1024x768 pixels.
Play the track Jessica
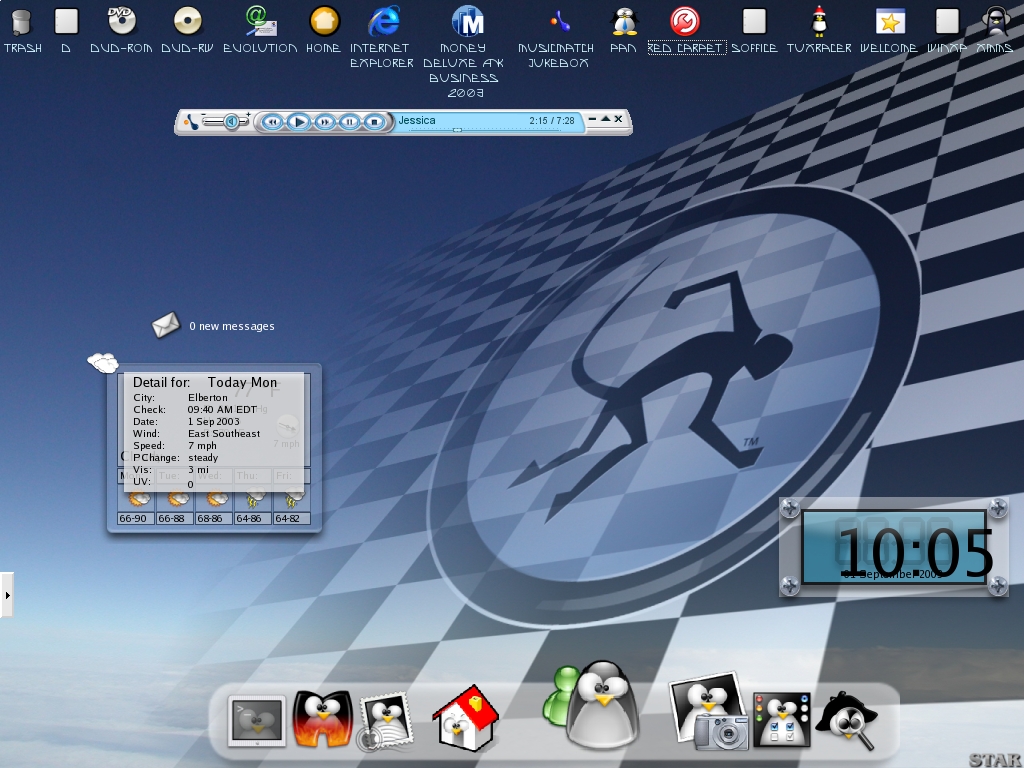click(x=298, y=121)
